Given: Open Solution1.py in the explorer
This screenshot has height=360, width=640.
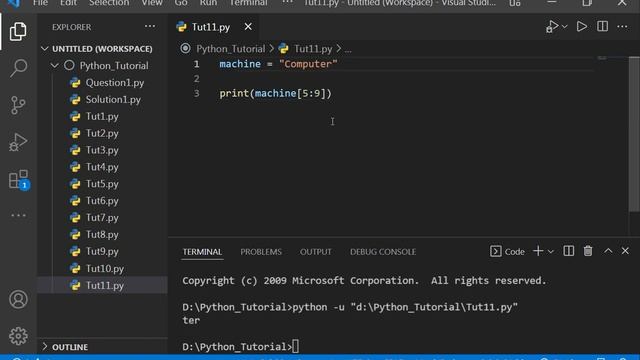Looking at the screenshot, I should [113, 100].
